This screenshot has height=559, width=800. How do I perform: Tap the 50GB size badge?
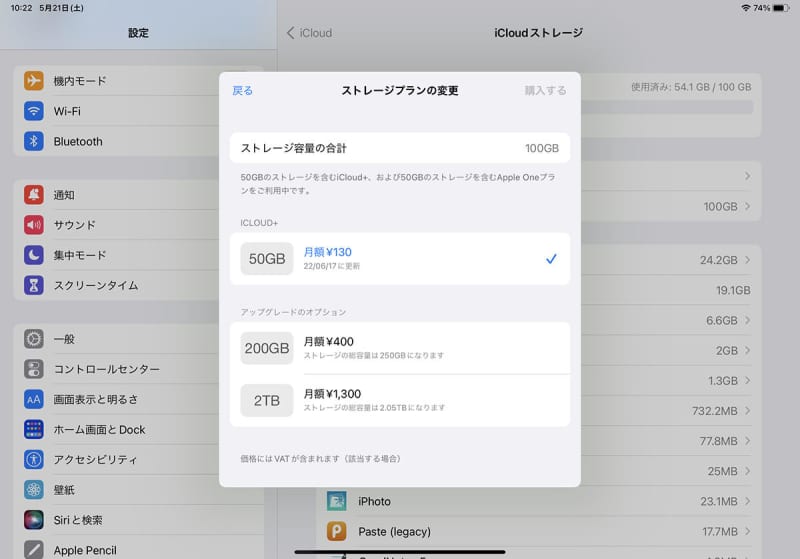267,259
